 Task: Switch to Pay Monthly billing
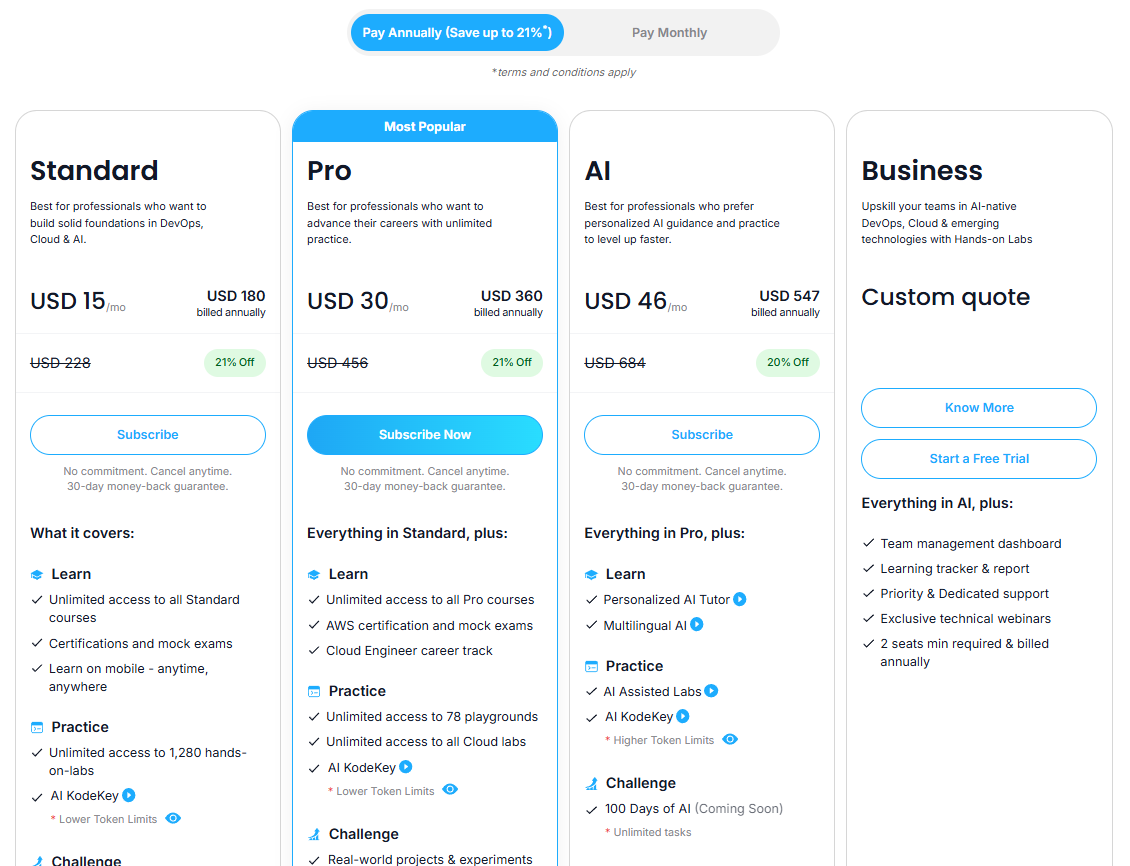pyautogui.click(x=669, y=32)
